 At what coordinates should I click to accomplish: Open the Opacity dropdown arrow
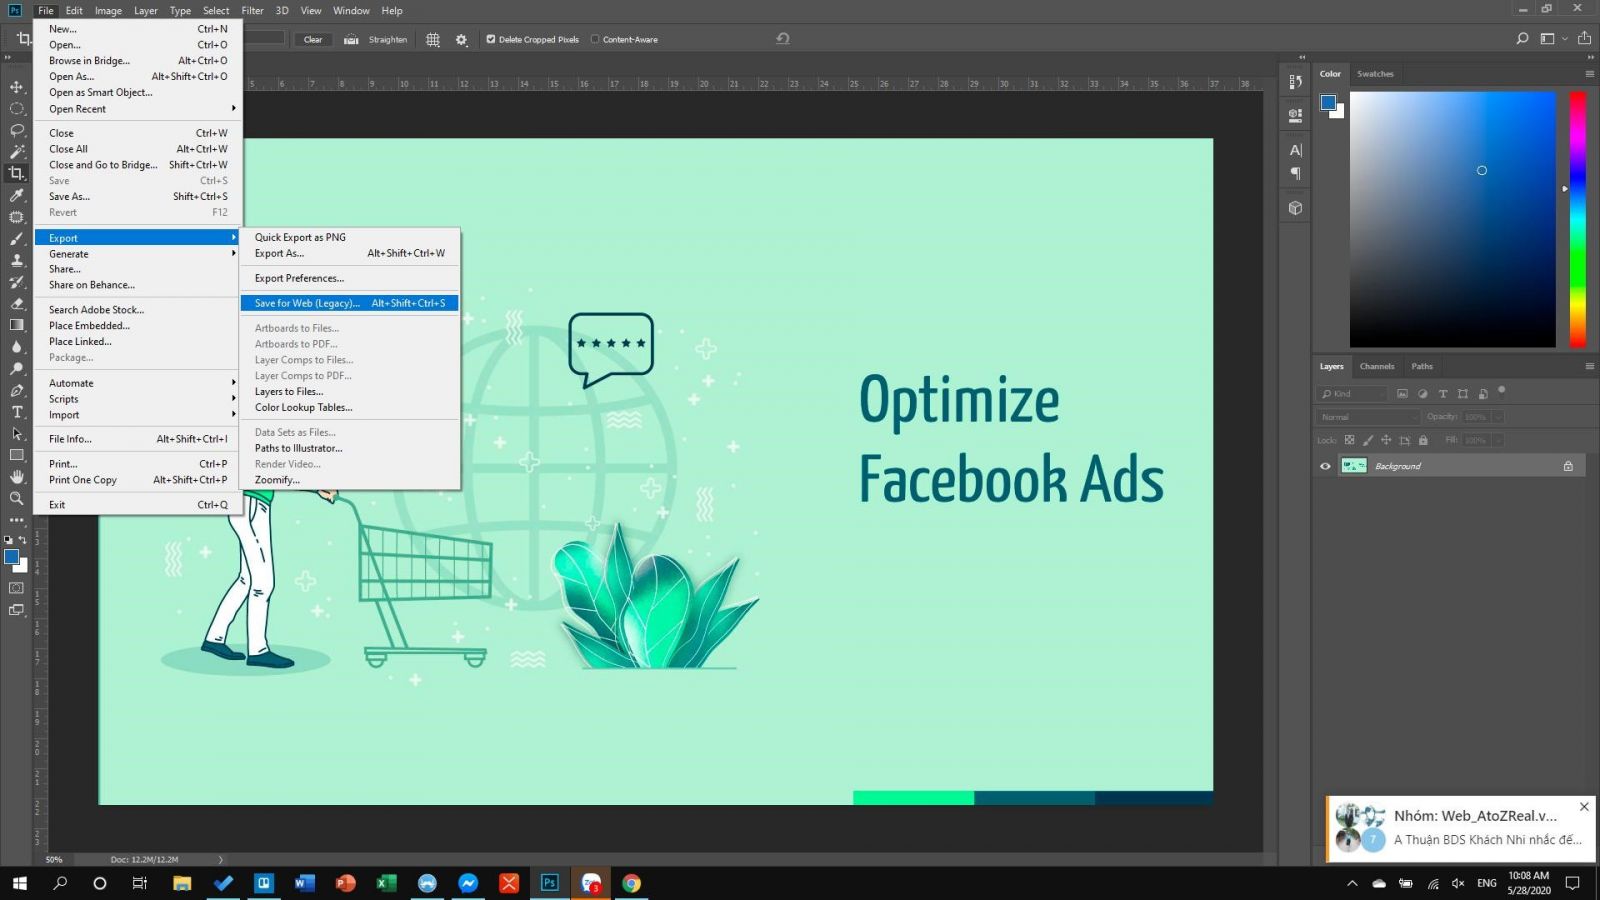[x=1498, y=417]
